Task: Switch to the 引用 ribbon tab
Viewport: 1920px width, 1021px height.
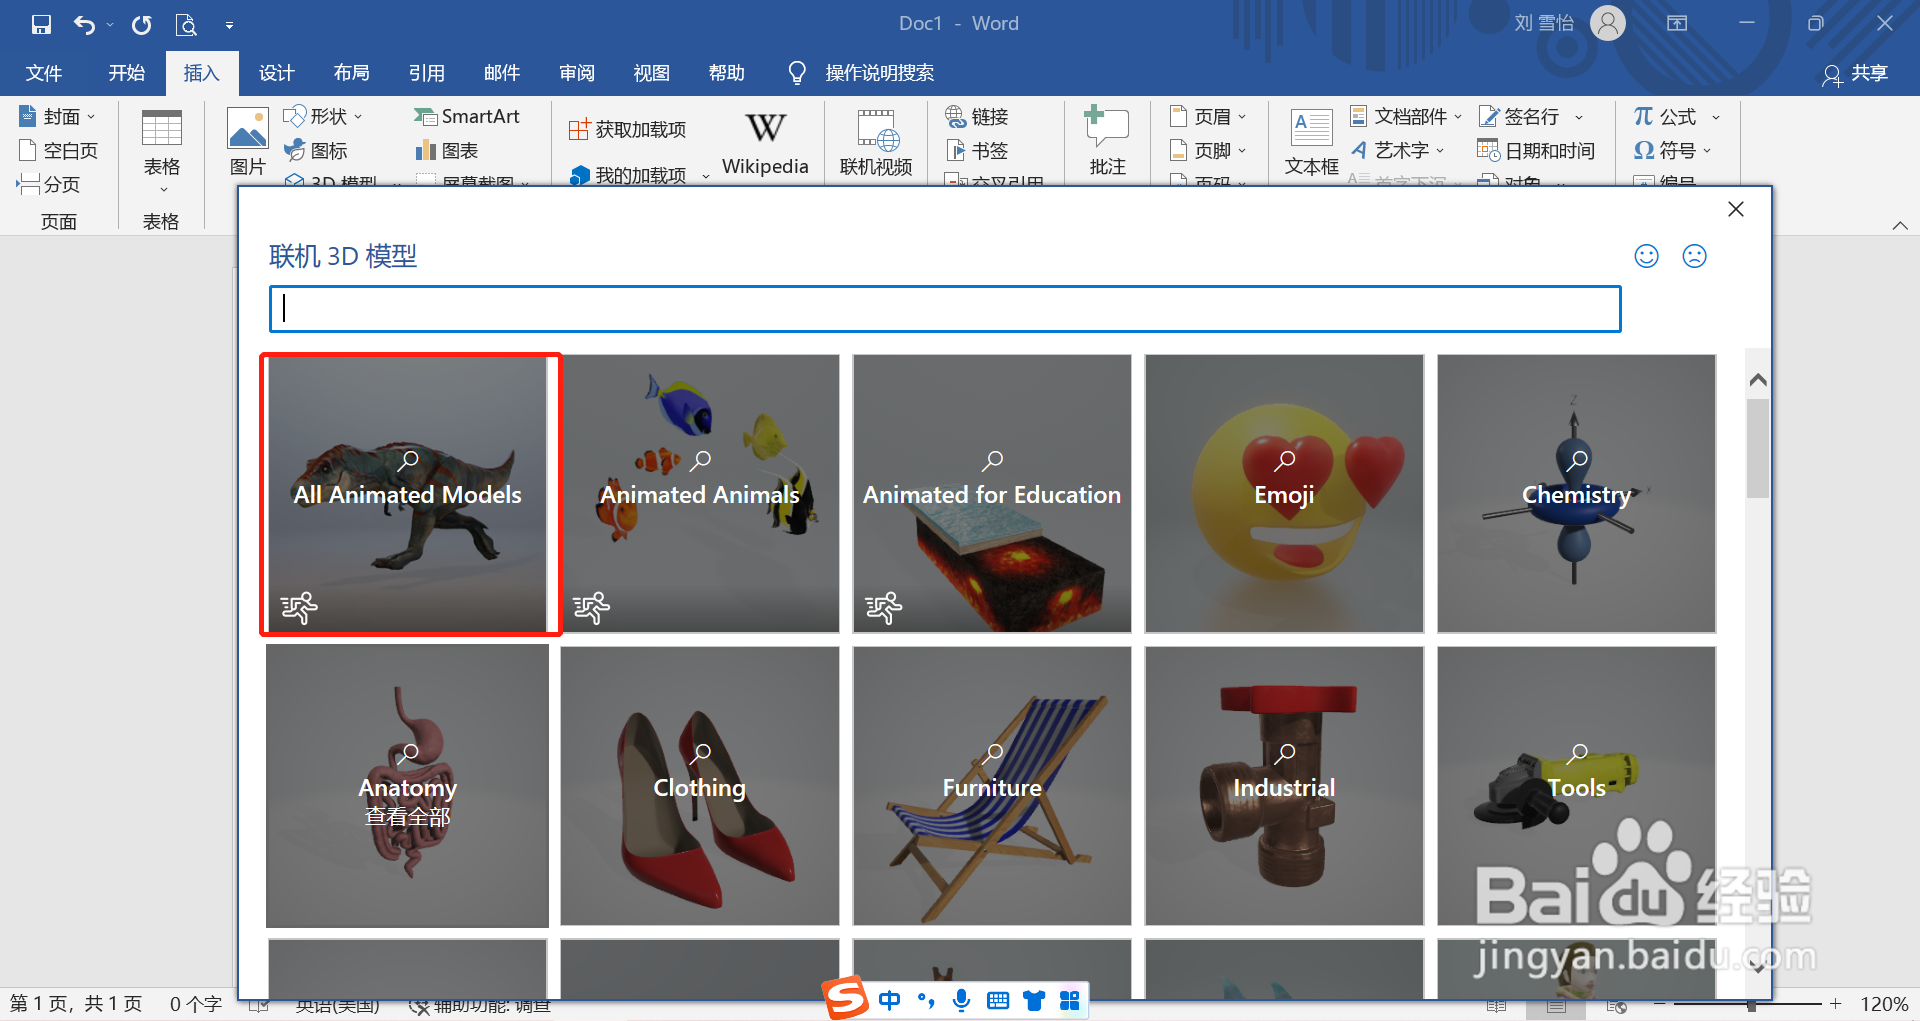Action: (x=427, y=73)
